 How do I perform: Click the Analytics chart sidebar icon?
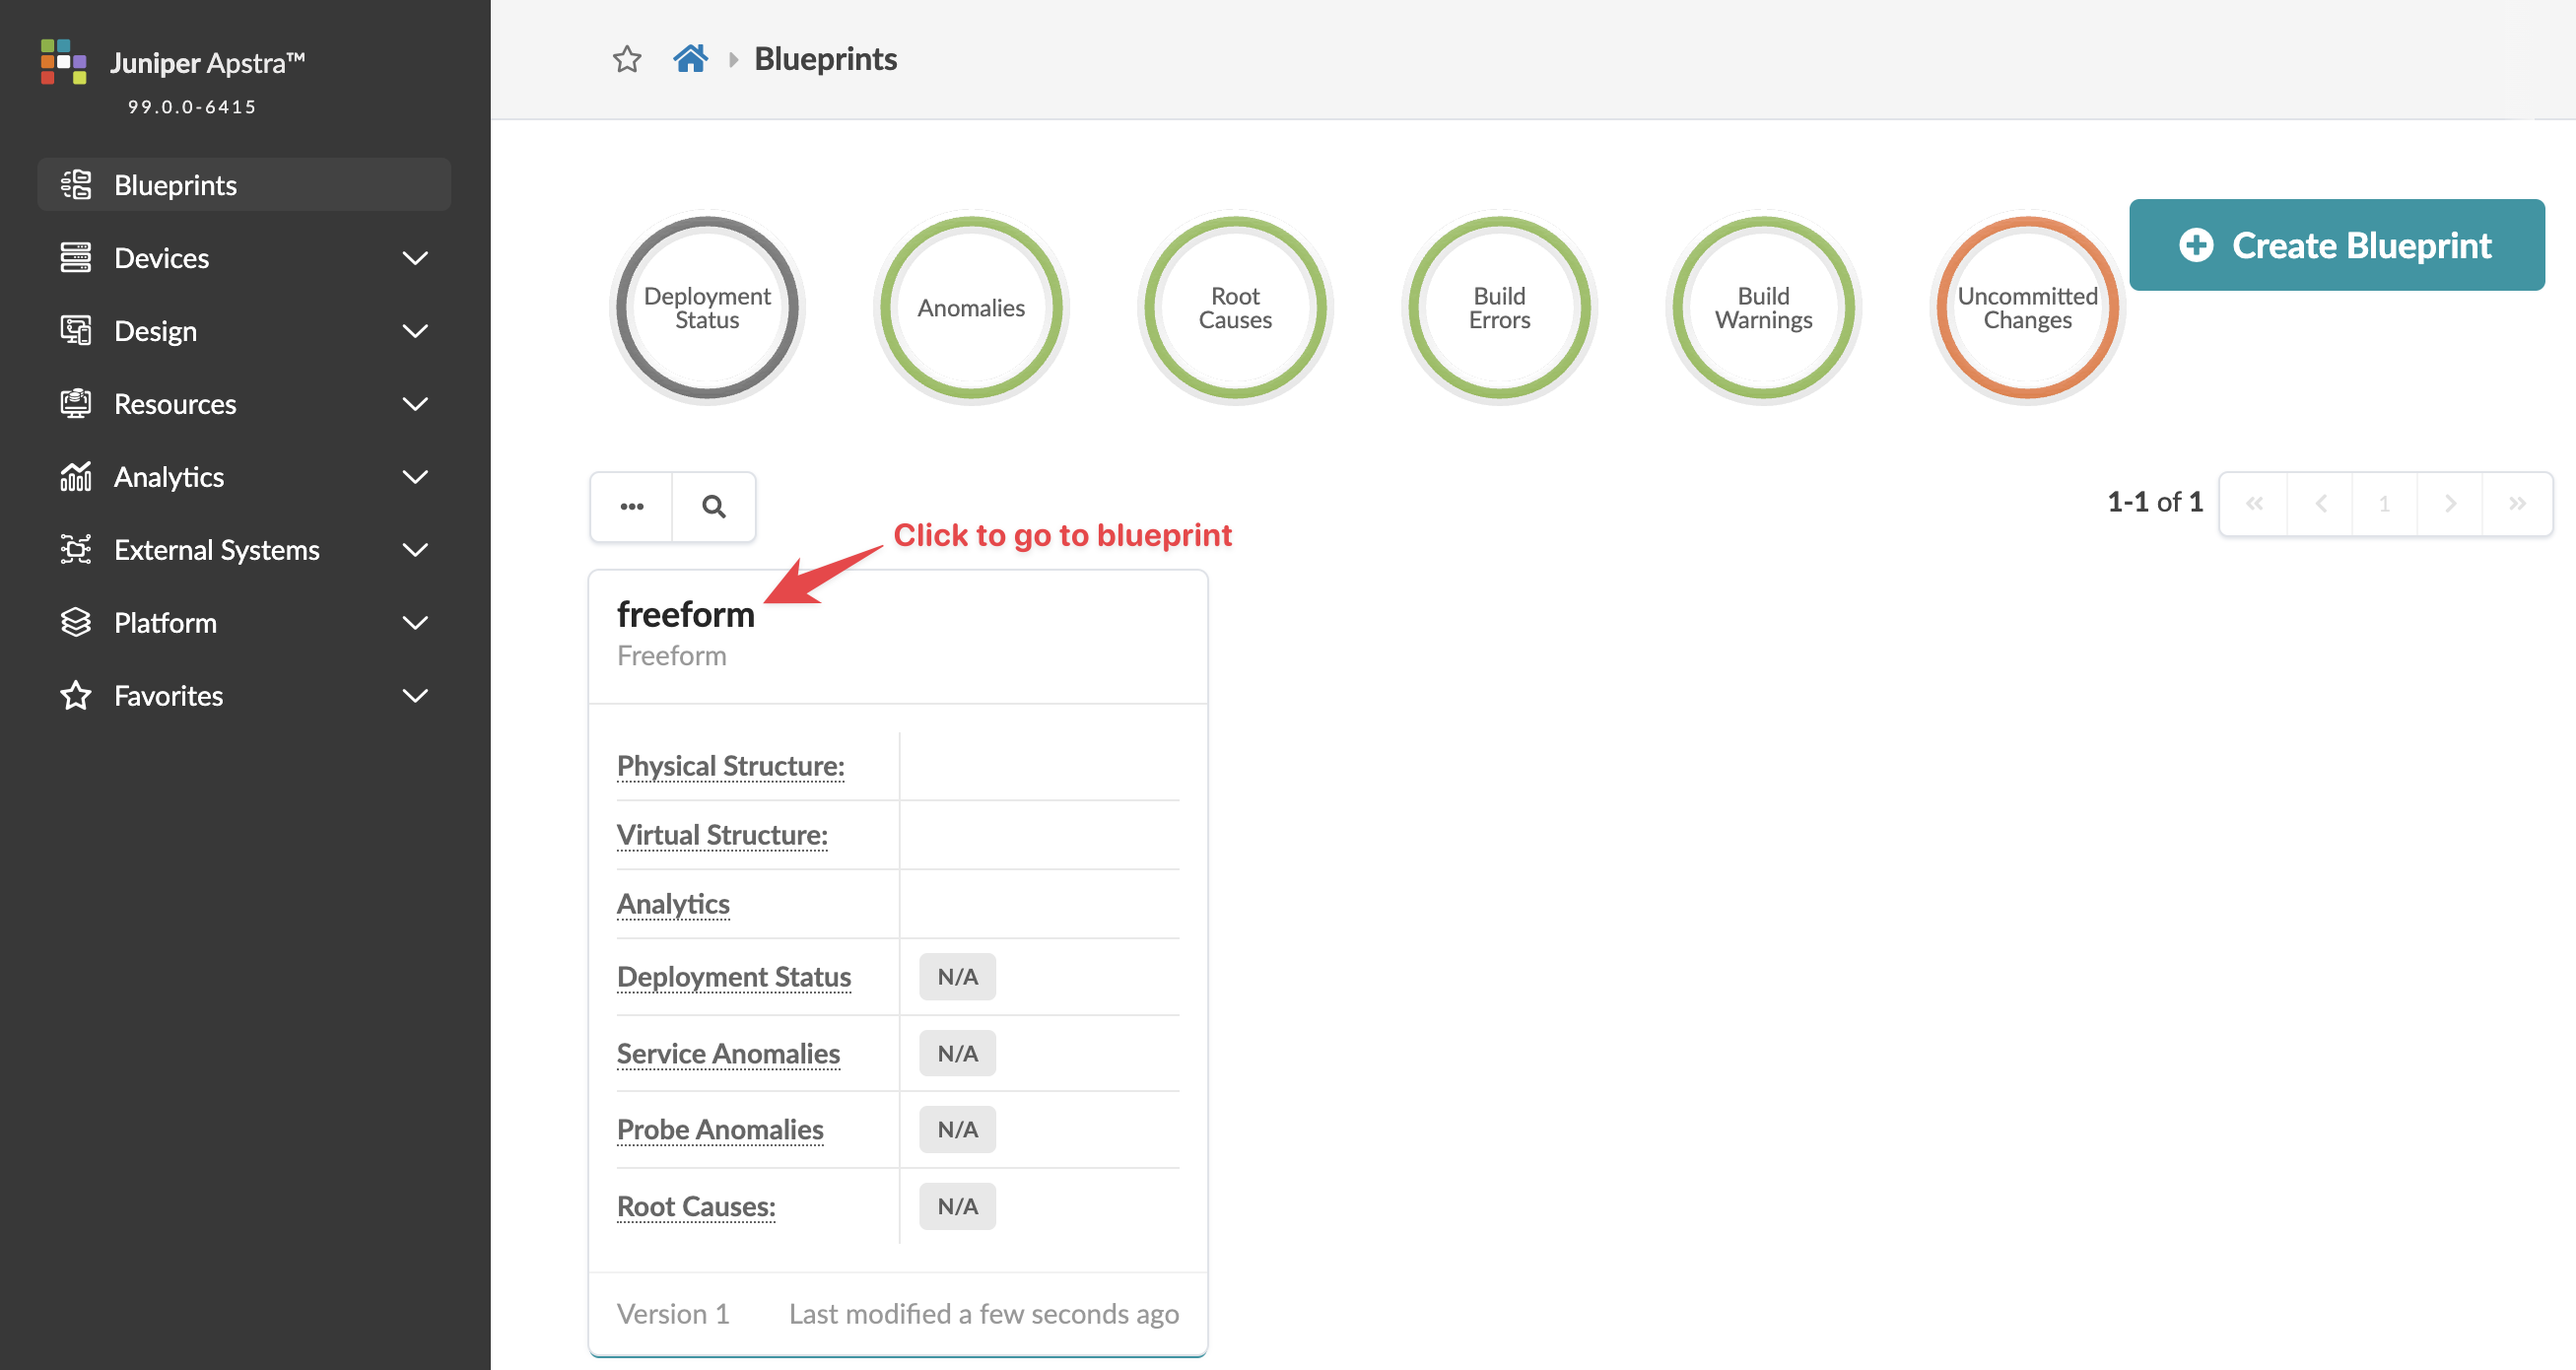point(76,477)
